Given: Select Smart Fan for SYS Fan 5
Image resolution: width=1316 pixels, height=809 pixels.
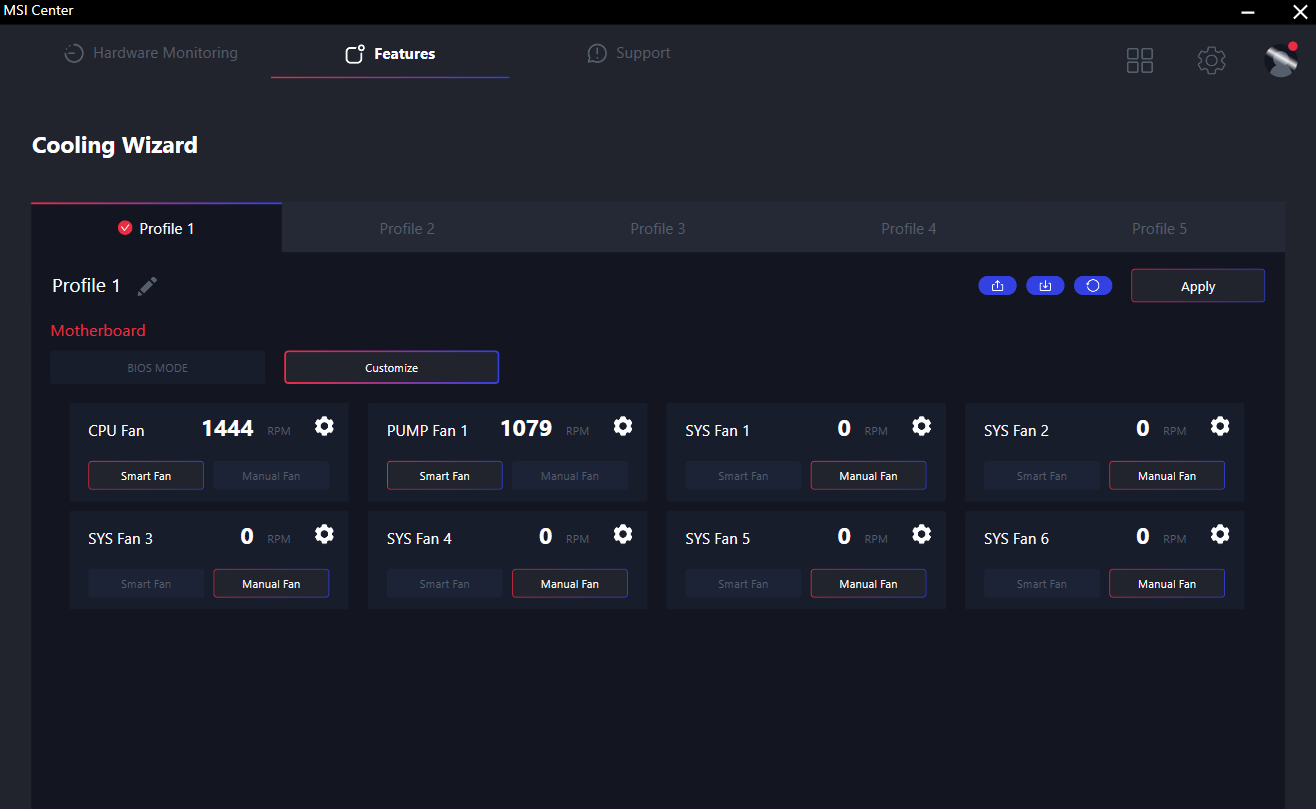Looking at the screenshot, I should (743, 584).
